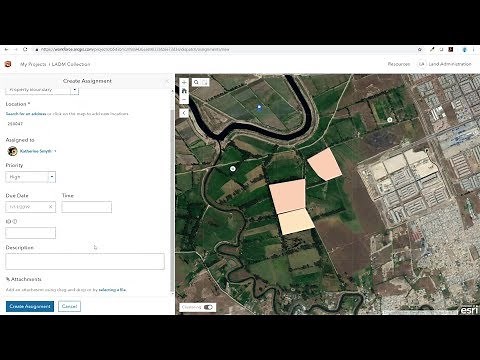Cancel the assignment creation
480x360 pixels.
[x=69, y=306]
